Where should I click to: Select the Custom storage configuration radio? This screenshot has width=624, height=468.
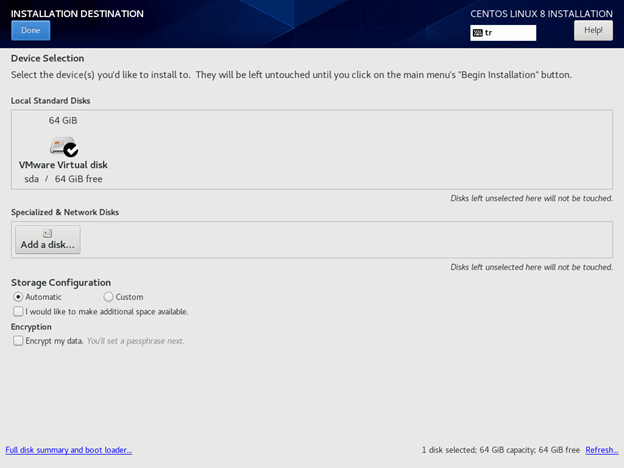(x=108, y=297)
